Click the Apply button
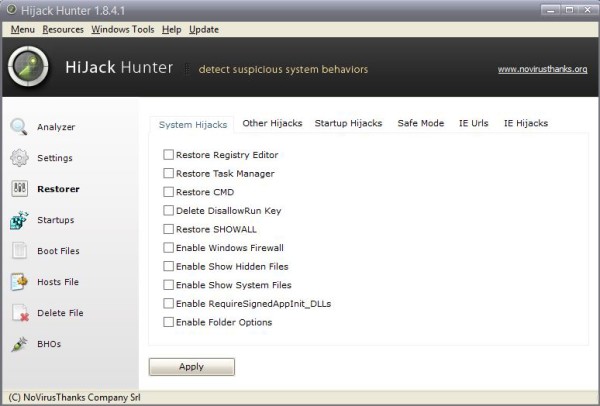Screen dimensions: 600x406 (x=192, y=367)
